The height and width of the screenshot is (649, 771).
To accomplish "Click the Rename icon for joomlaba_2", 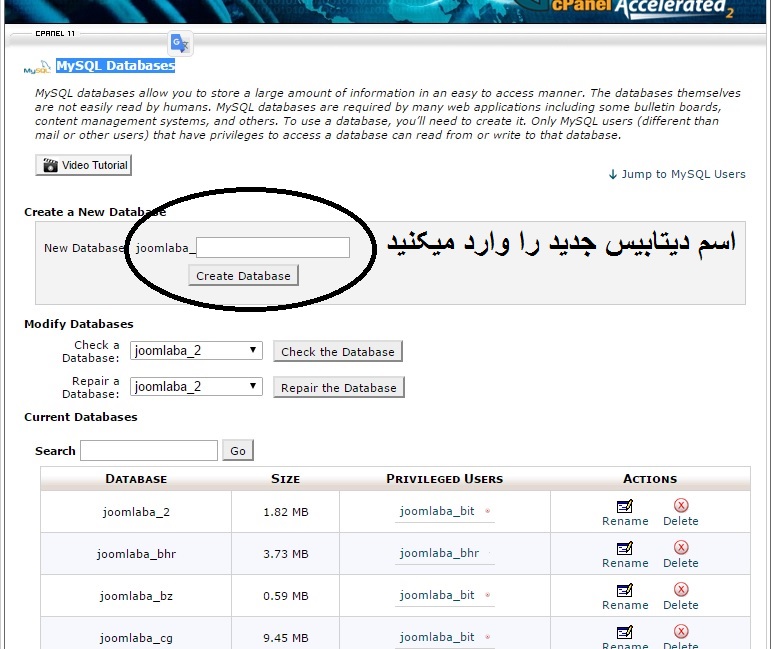I will (x=625, y=506).
